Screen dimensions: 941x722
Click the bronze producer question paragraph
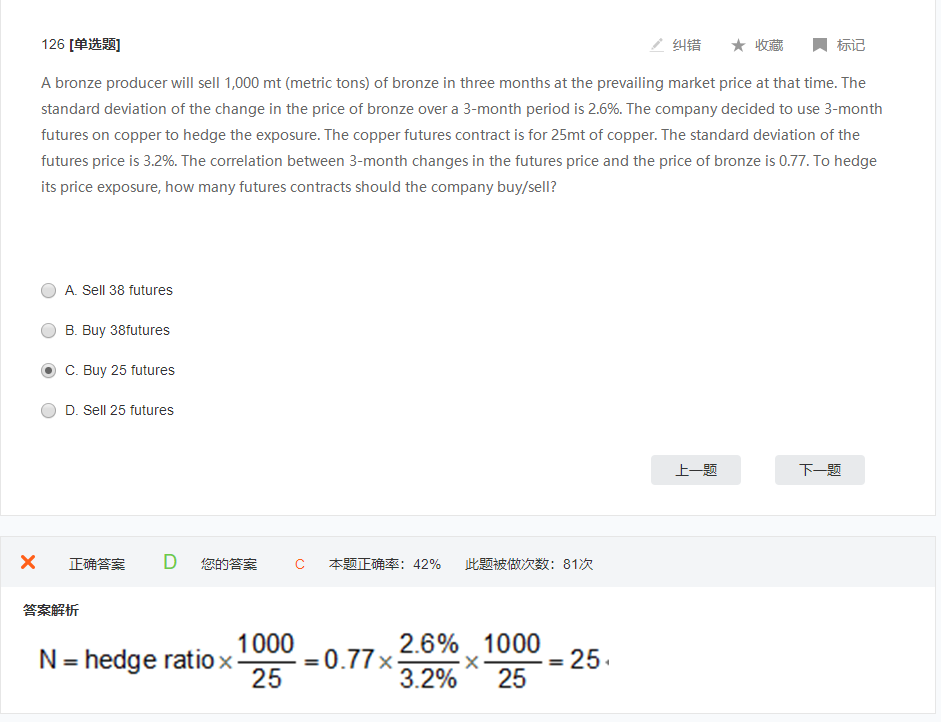(x=460, y=135)
